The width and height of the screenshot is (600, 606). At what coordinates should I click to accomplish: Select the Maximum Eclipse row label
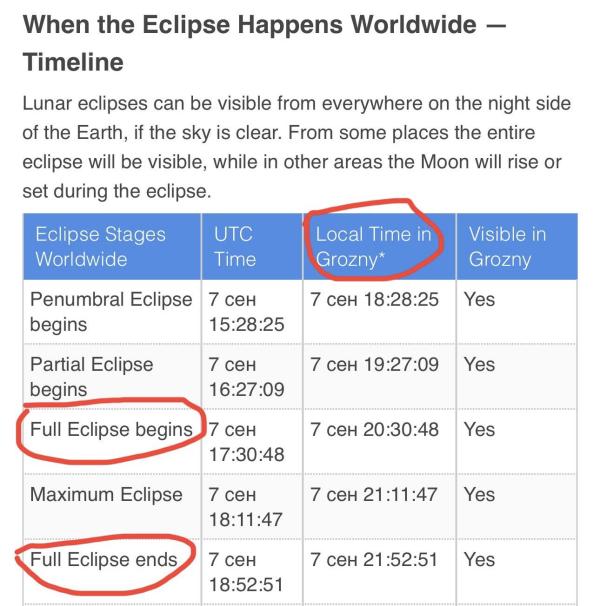(x=106, y=494)
